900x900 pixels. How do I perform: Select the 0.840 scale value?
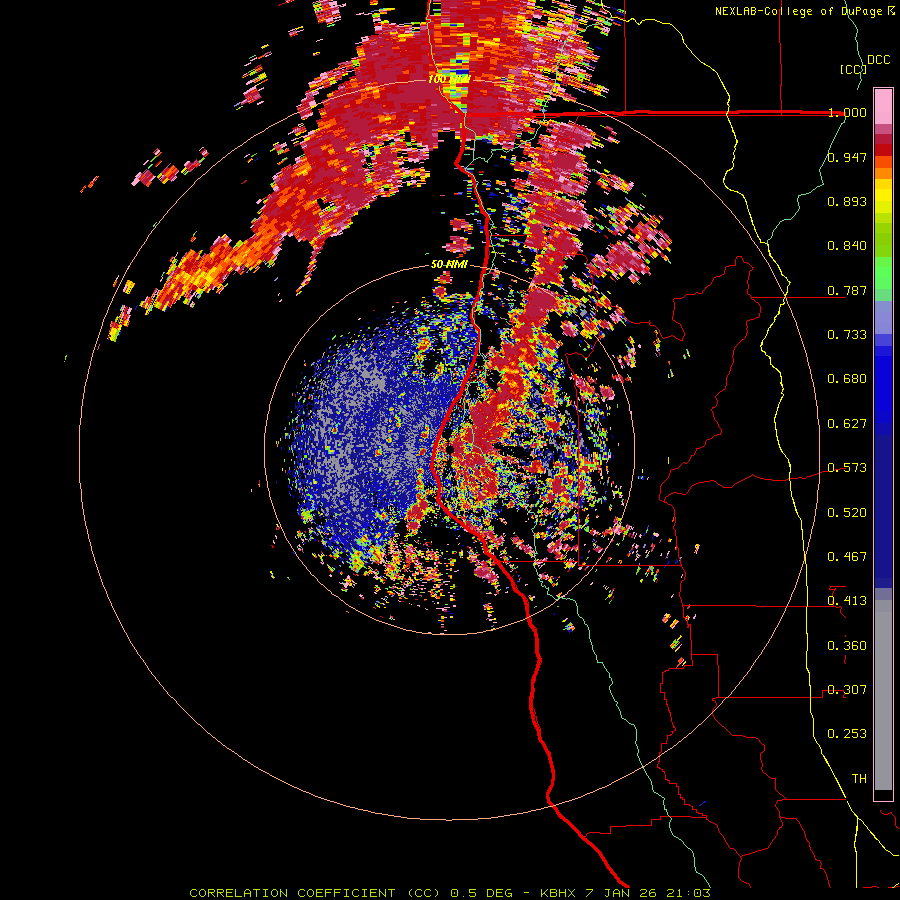(847, 246)
